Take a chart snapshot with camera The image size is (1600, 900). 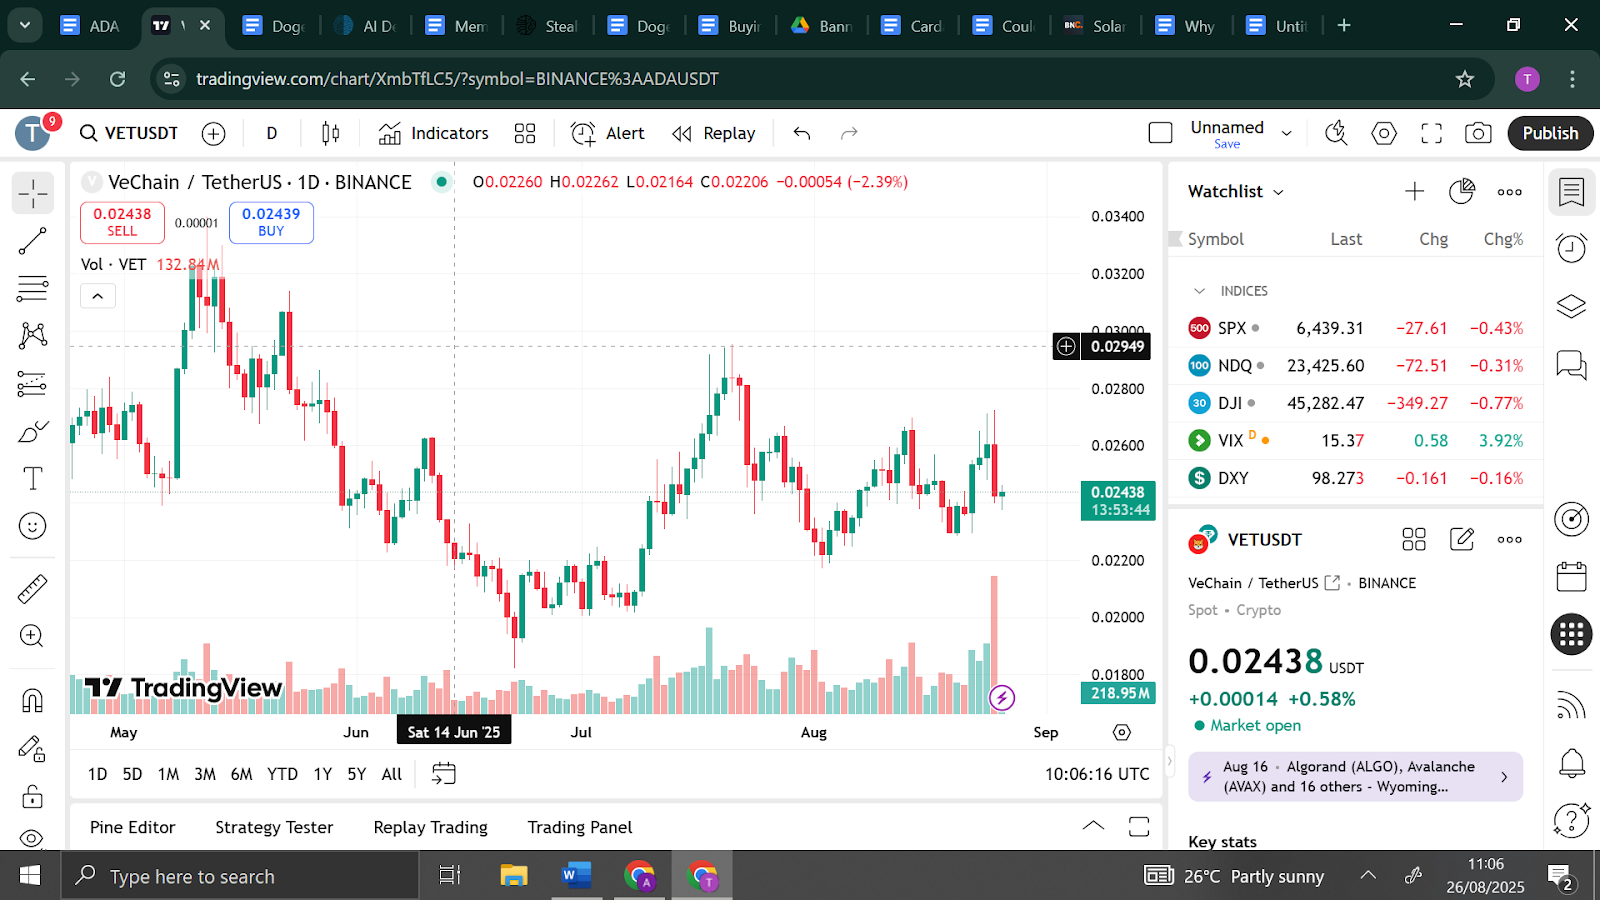1478,133
